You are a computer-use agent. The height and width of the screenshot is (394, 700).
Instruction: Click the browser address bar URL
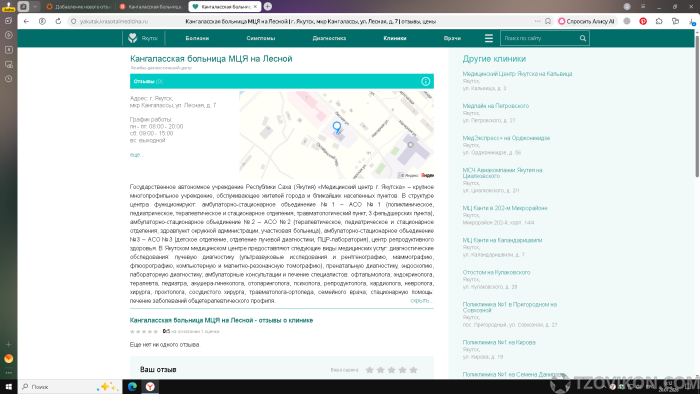114,21
